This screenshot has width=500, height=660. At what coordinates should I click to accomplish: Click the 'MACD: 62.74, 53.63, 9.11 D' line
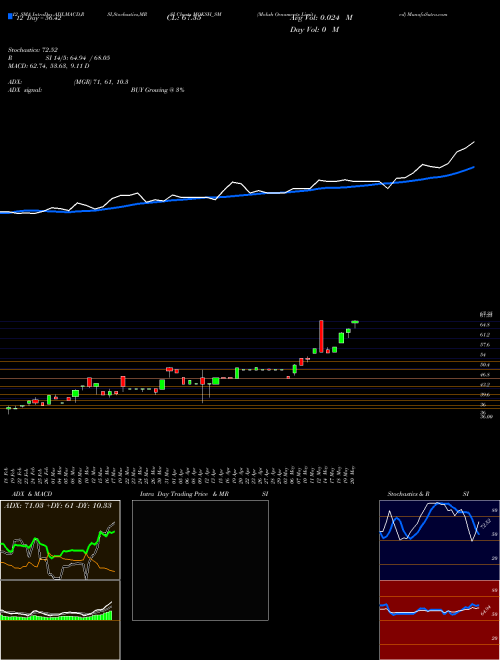coord(48,66)
